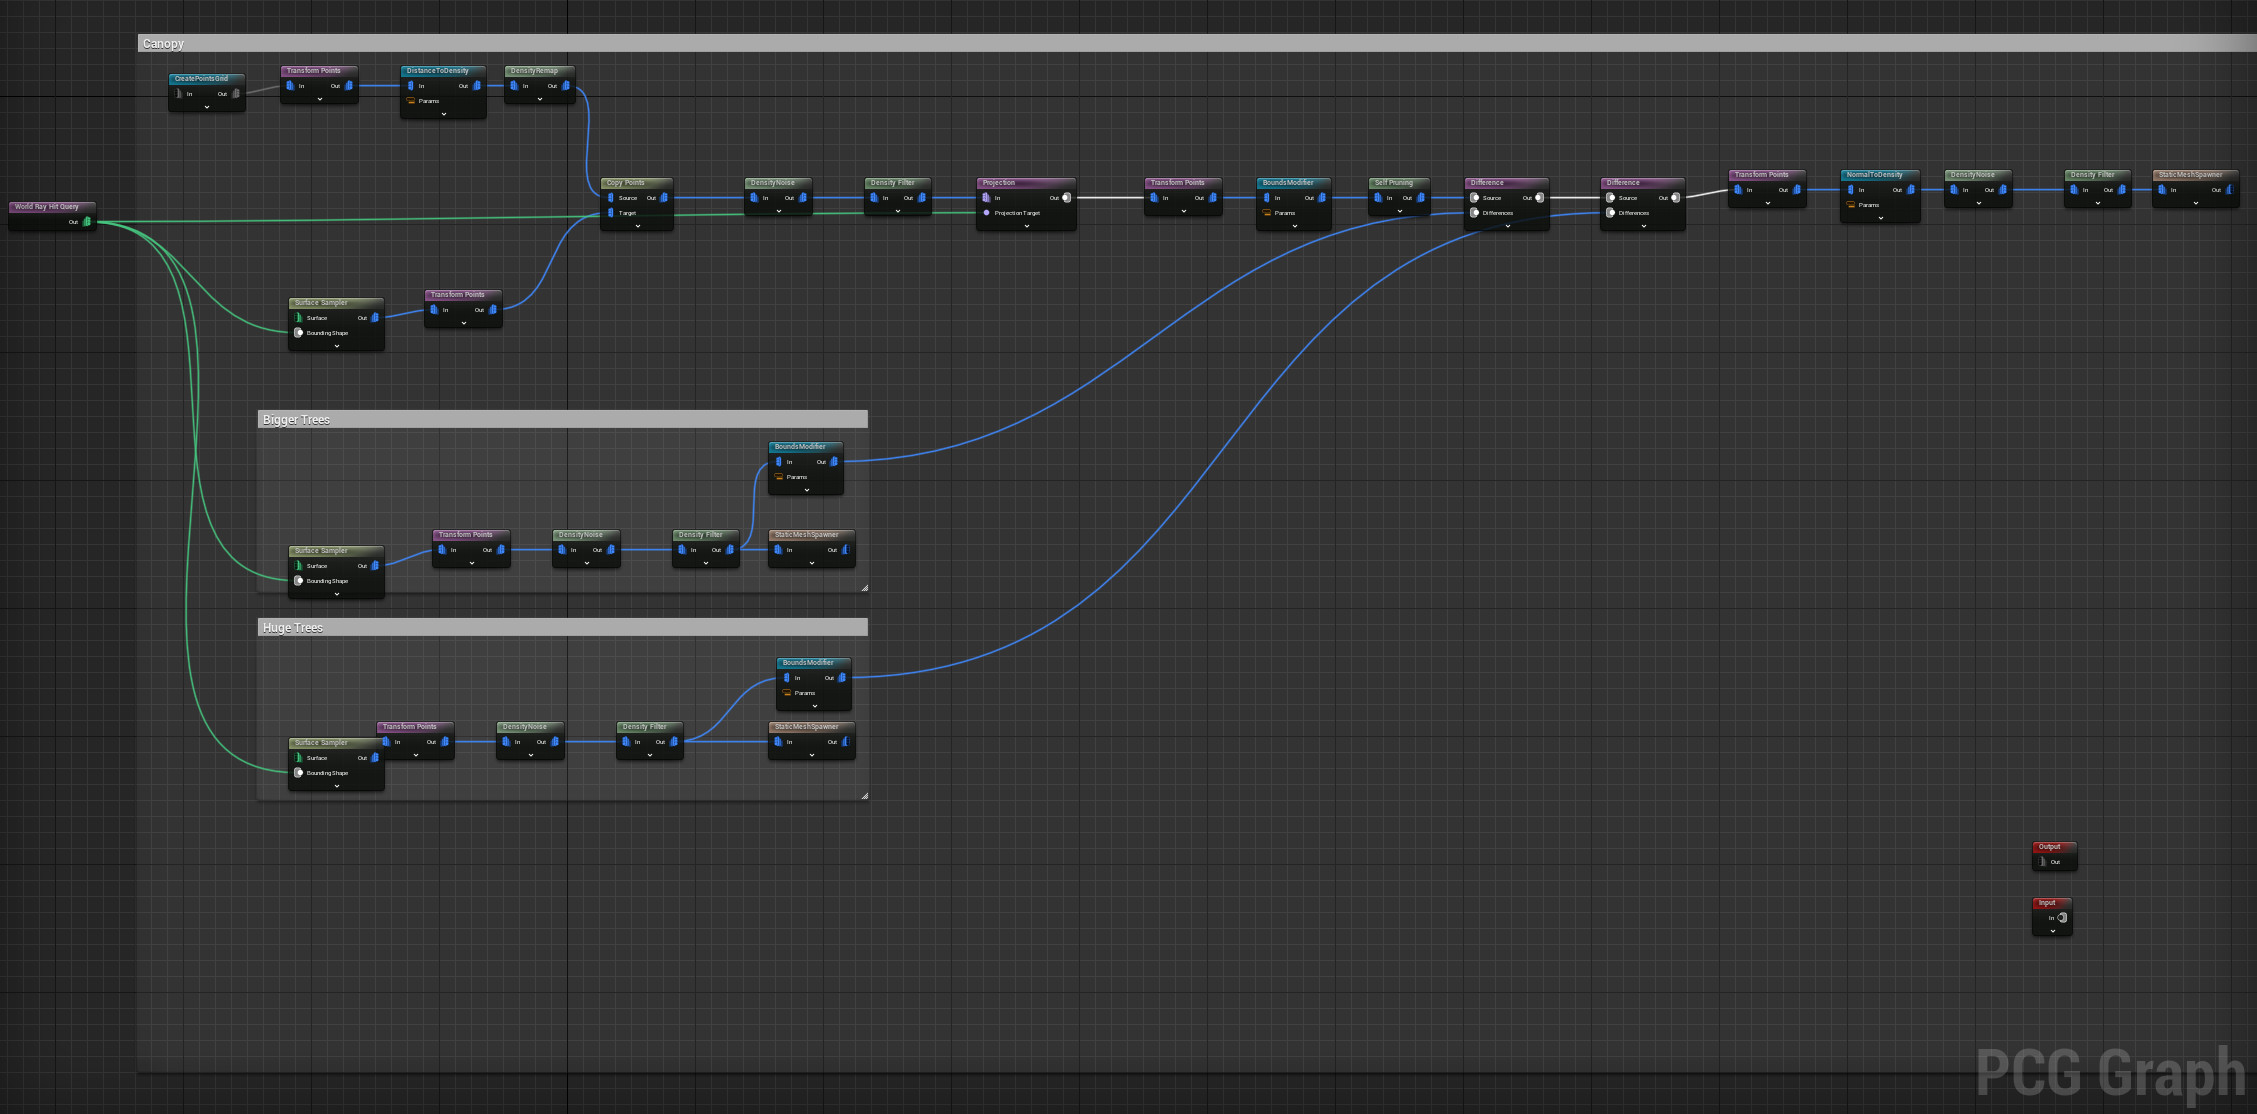The image size is (2257, 1114).
Task: Click the Source input pin of Copy Points
Action: [610, 198]
